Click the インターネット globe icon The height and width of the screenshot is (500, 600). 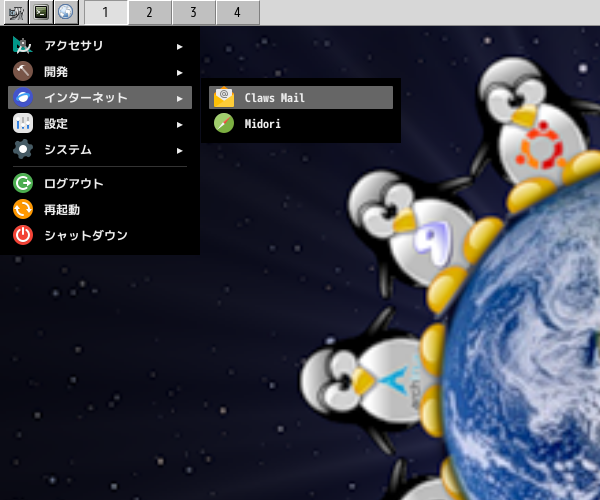[23, 98]
